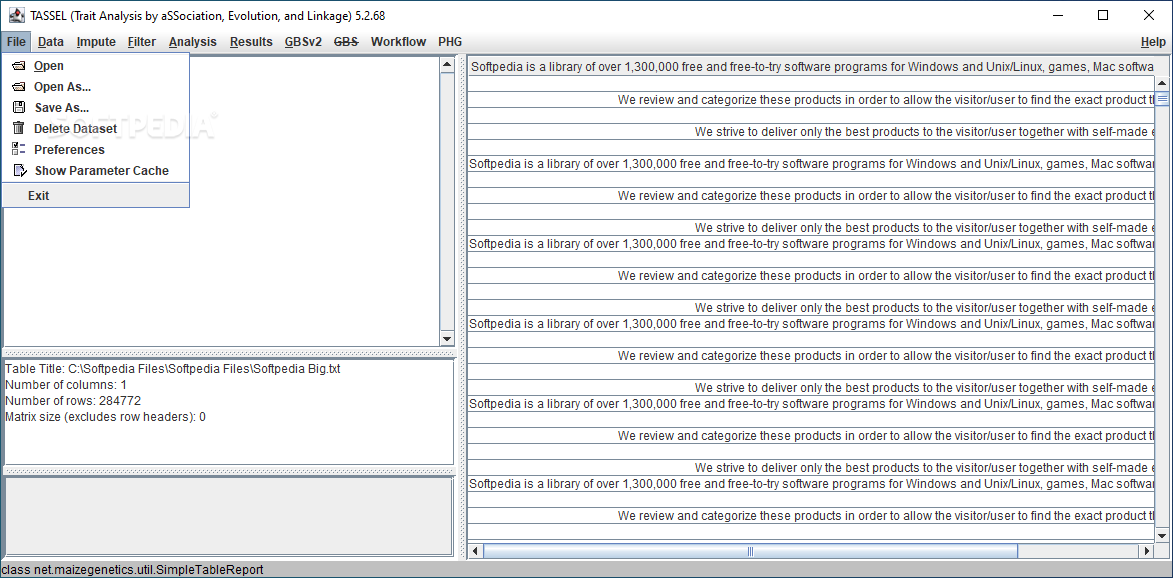Close the TASSEL window
1173x578 pixels.
[x=1149, y=15]
